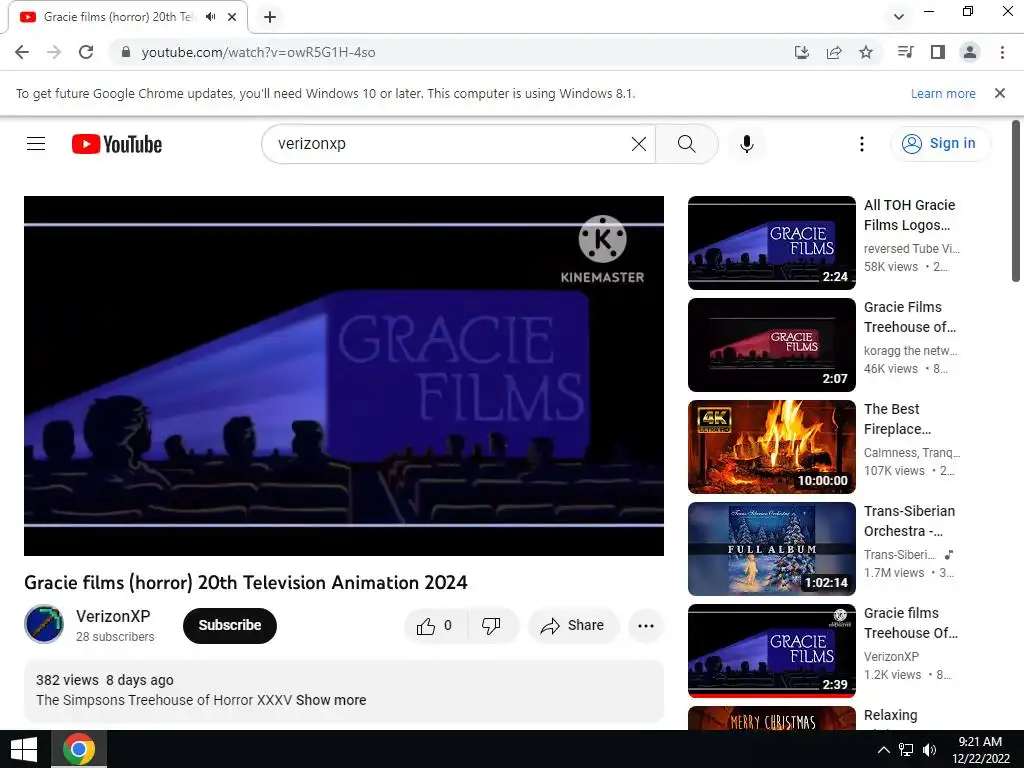Dislike the video with thumbs down
Viewport: 1024px width, 768px height.
coord(491,626)
